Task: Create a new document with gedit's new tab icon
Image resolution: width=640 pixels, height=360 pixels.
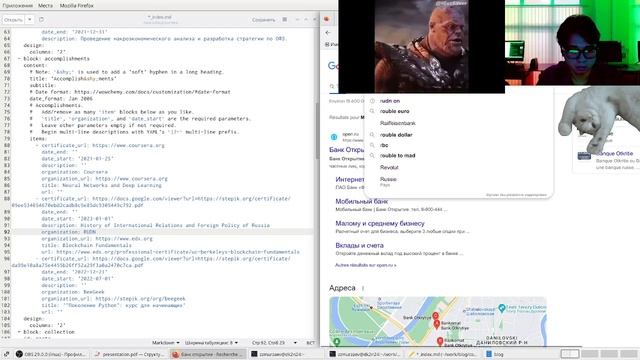Action: (x=42, y=20)
